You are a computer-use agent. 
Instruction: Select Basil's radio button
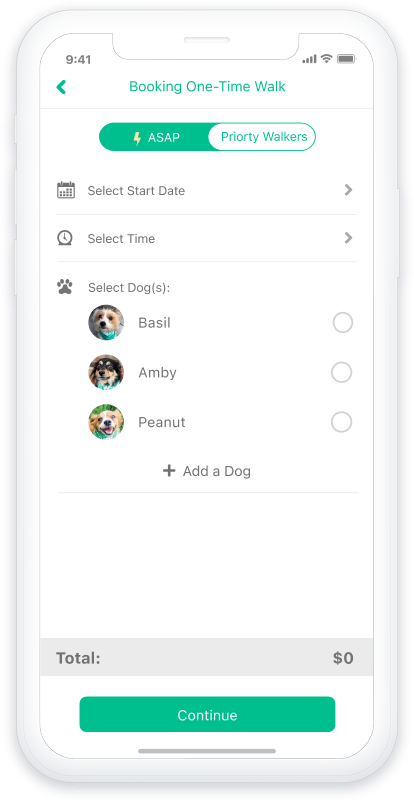(342, 323)
